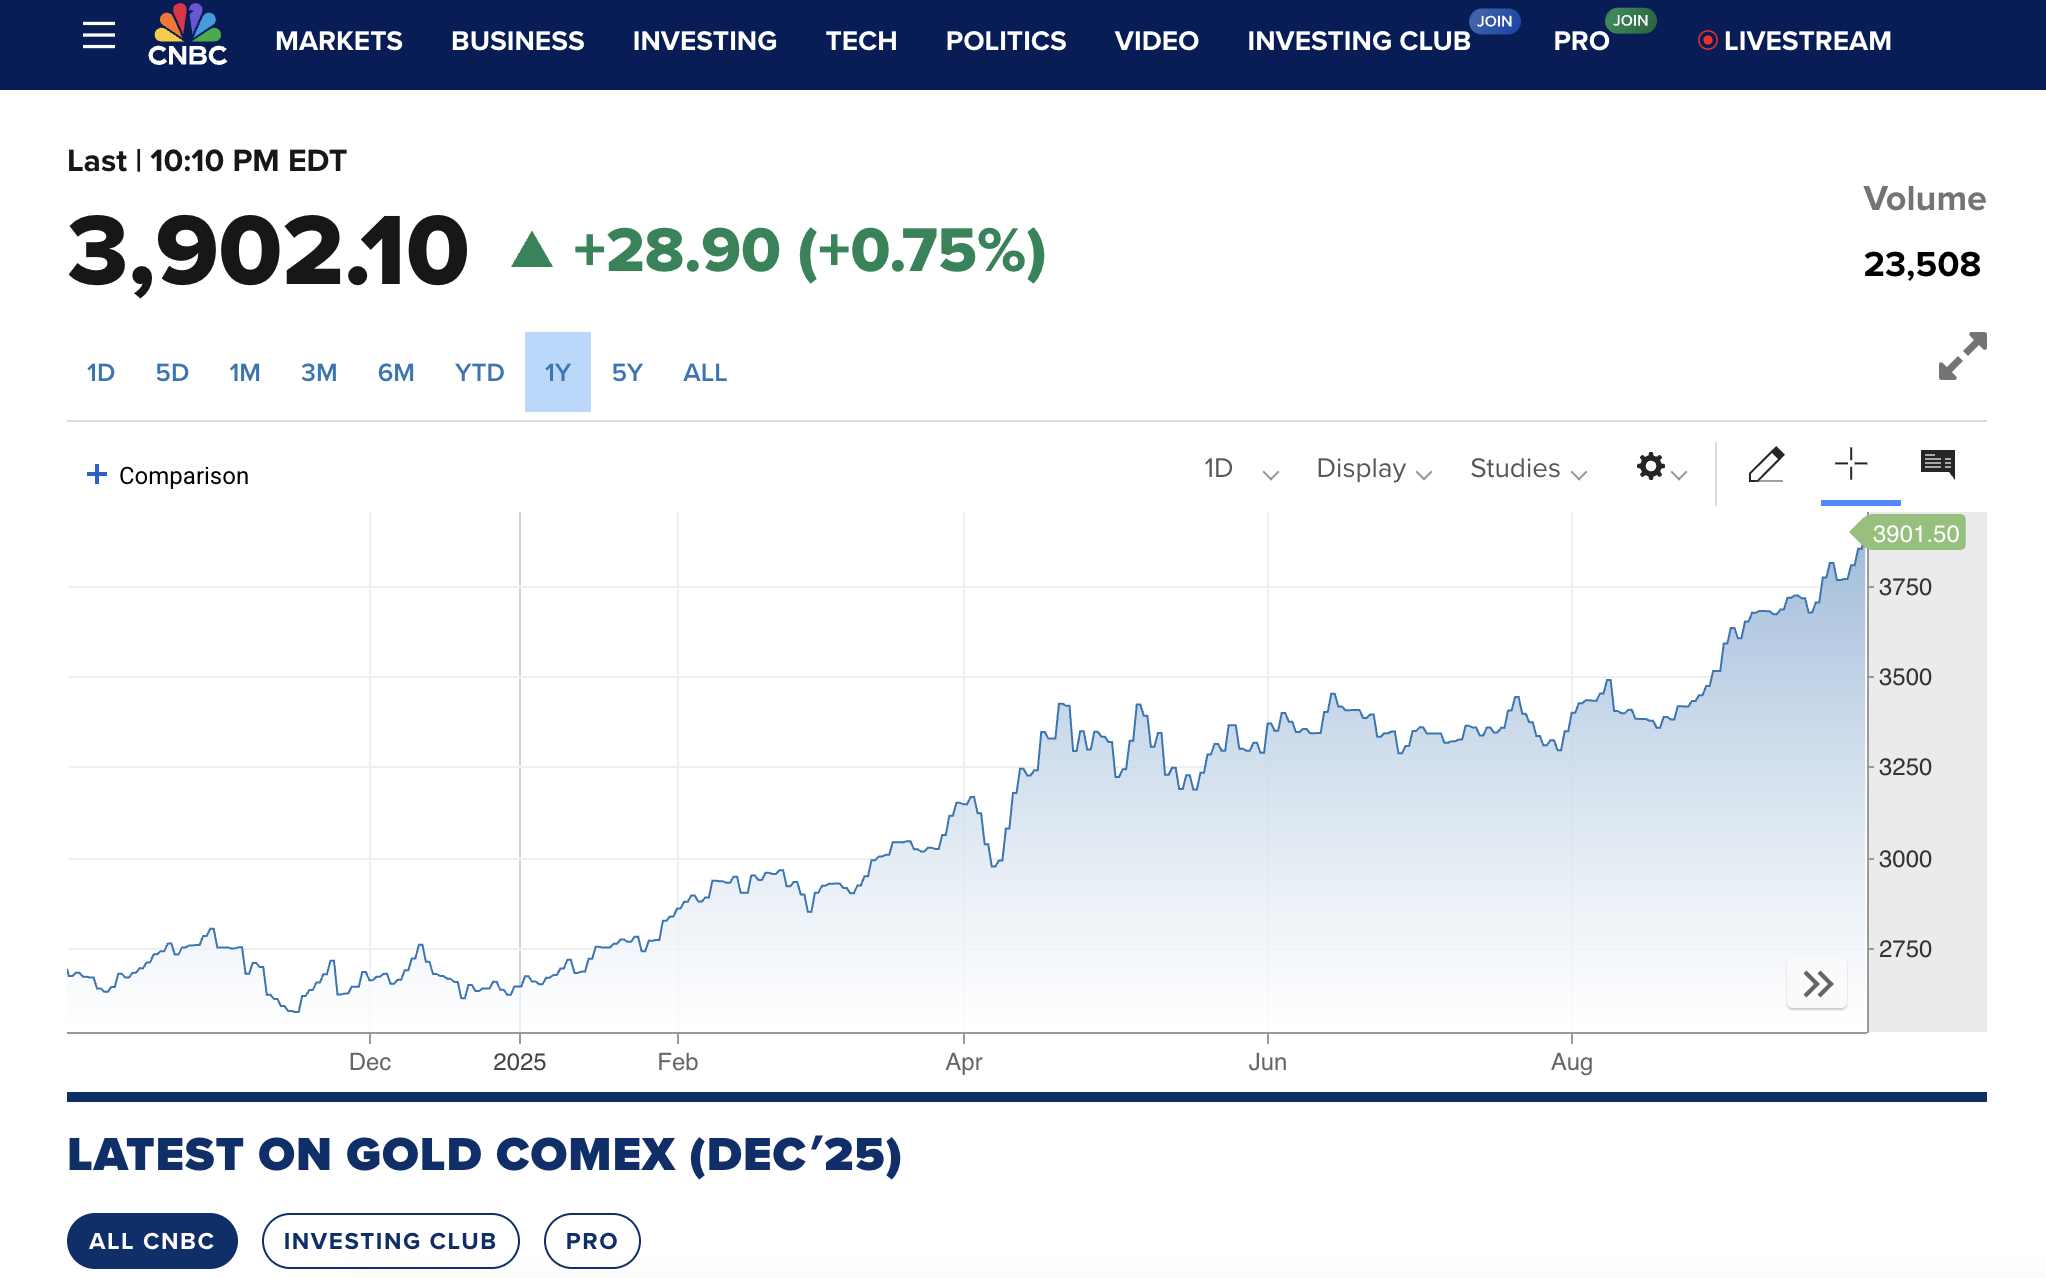Click the double-arrow jump to latest button
This screenshot has height=1278, width=2046.
(x=1817, y=984)
